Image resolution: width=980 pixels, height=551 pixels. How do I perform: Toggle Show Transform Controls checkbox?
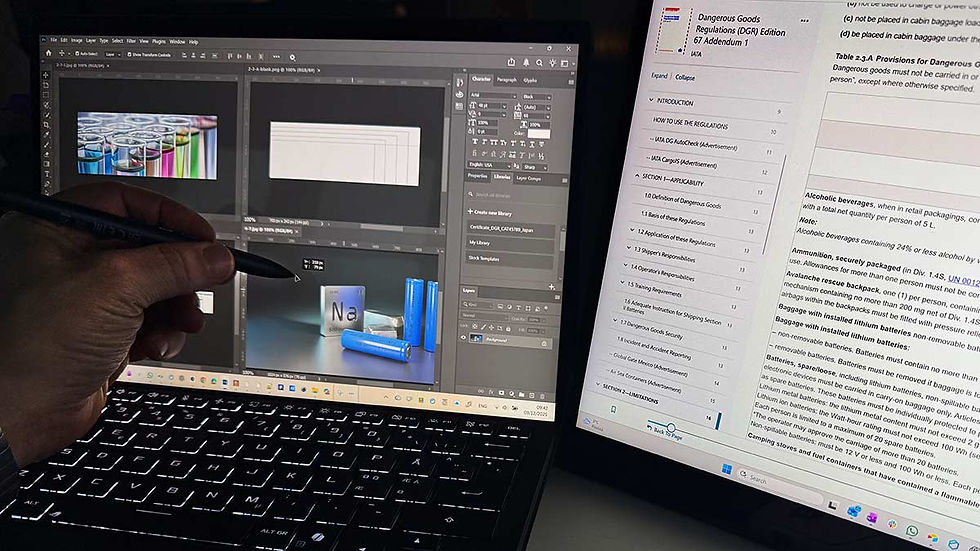(129, 54)
